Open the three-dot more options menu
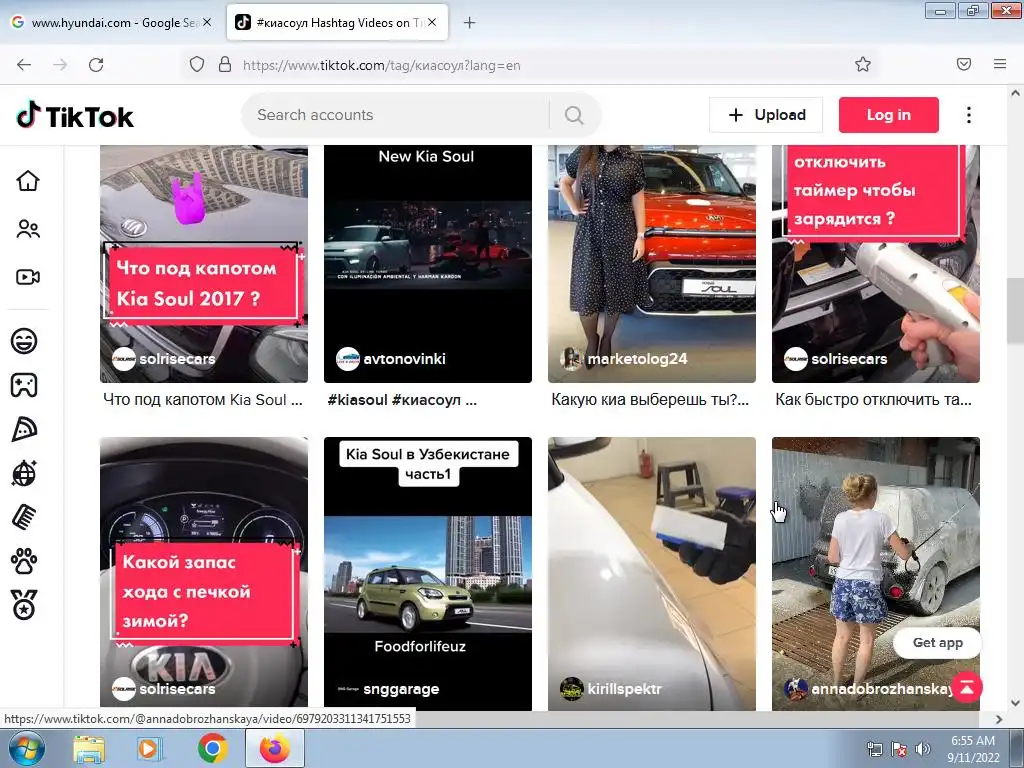Image resolution: width=1024 pixels, height=768 pixels. [968, 115]
